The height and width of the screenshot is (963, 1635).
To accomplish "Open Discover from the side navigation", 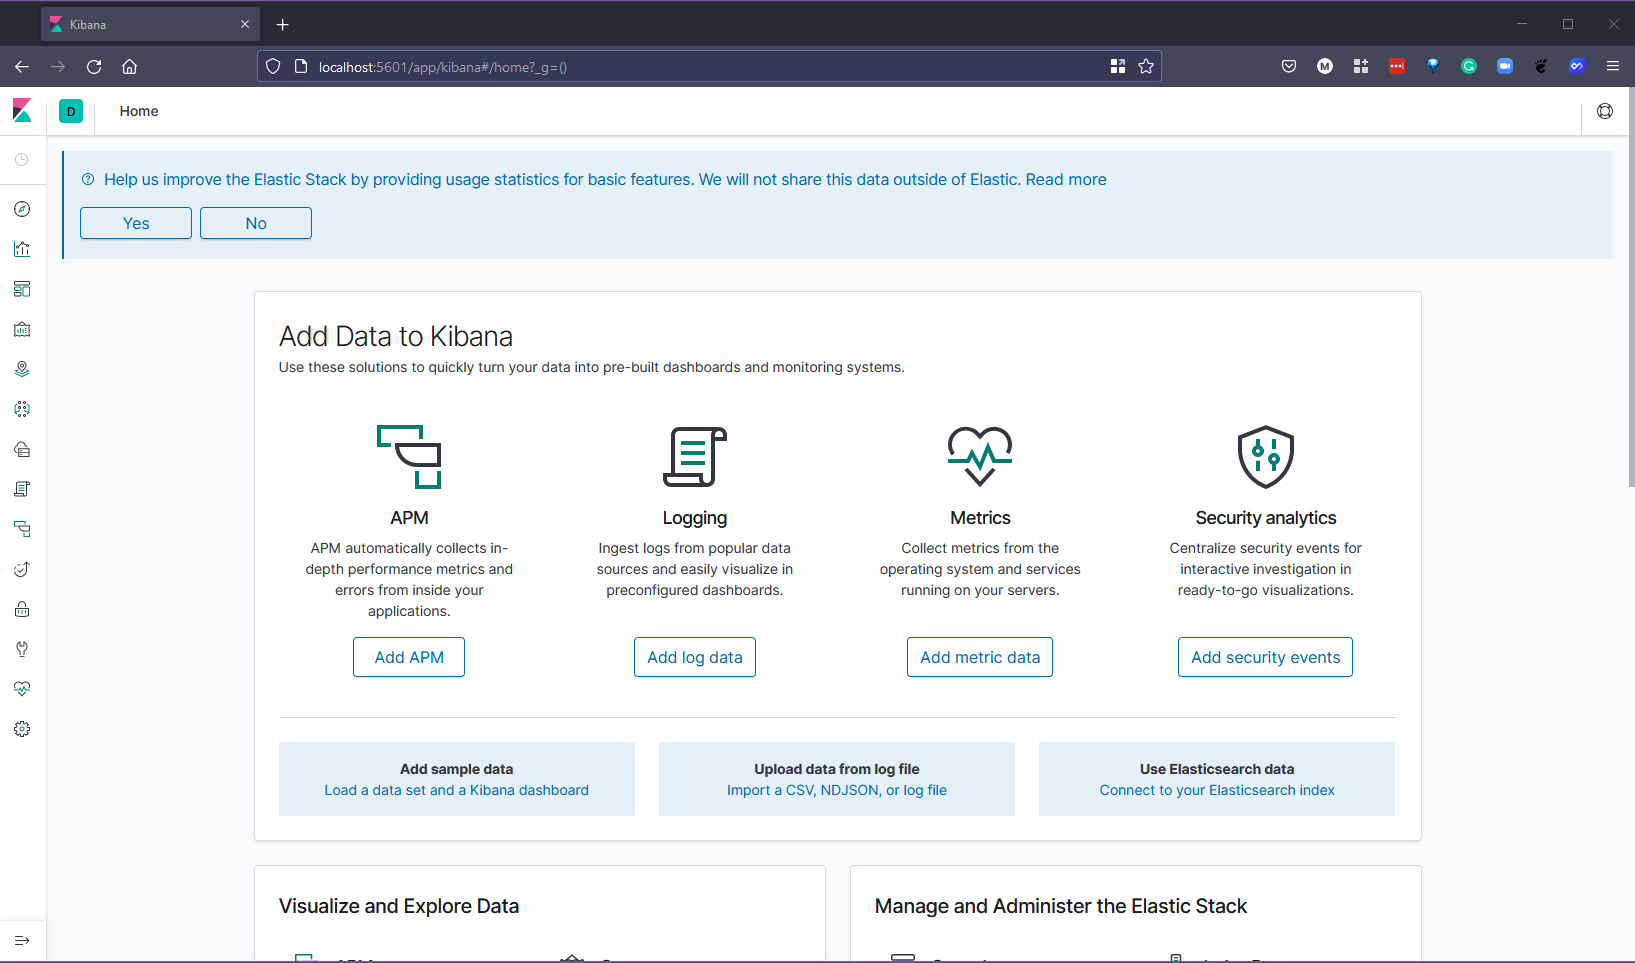I will tap(22, 209).
